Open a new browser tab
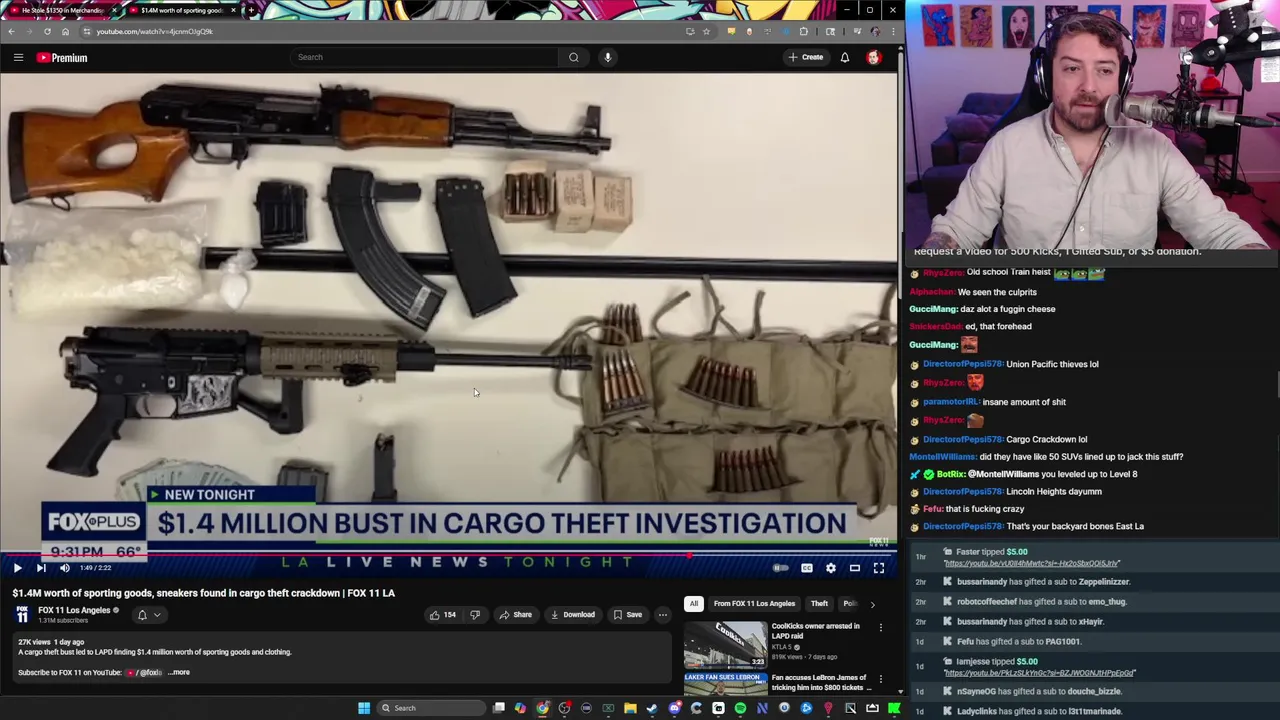The height and width of the screenshot is (720, 1280). pyautogui.click(x=251, y=10)
